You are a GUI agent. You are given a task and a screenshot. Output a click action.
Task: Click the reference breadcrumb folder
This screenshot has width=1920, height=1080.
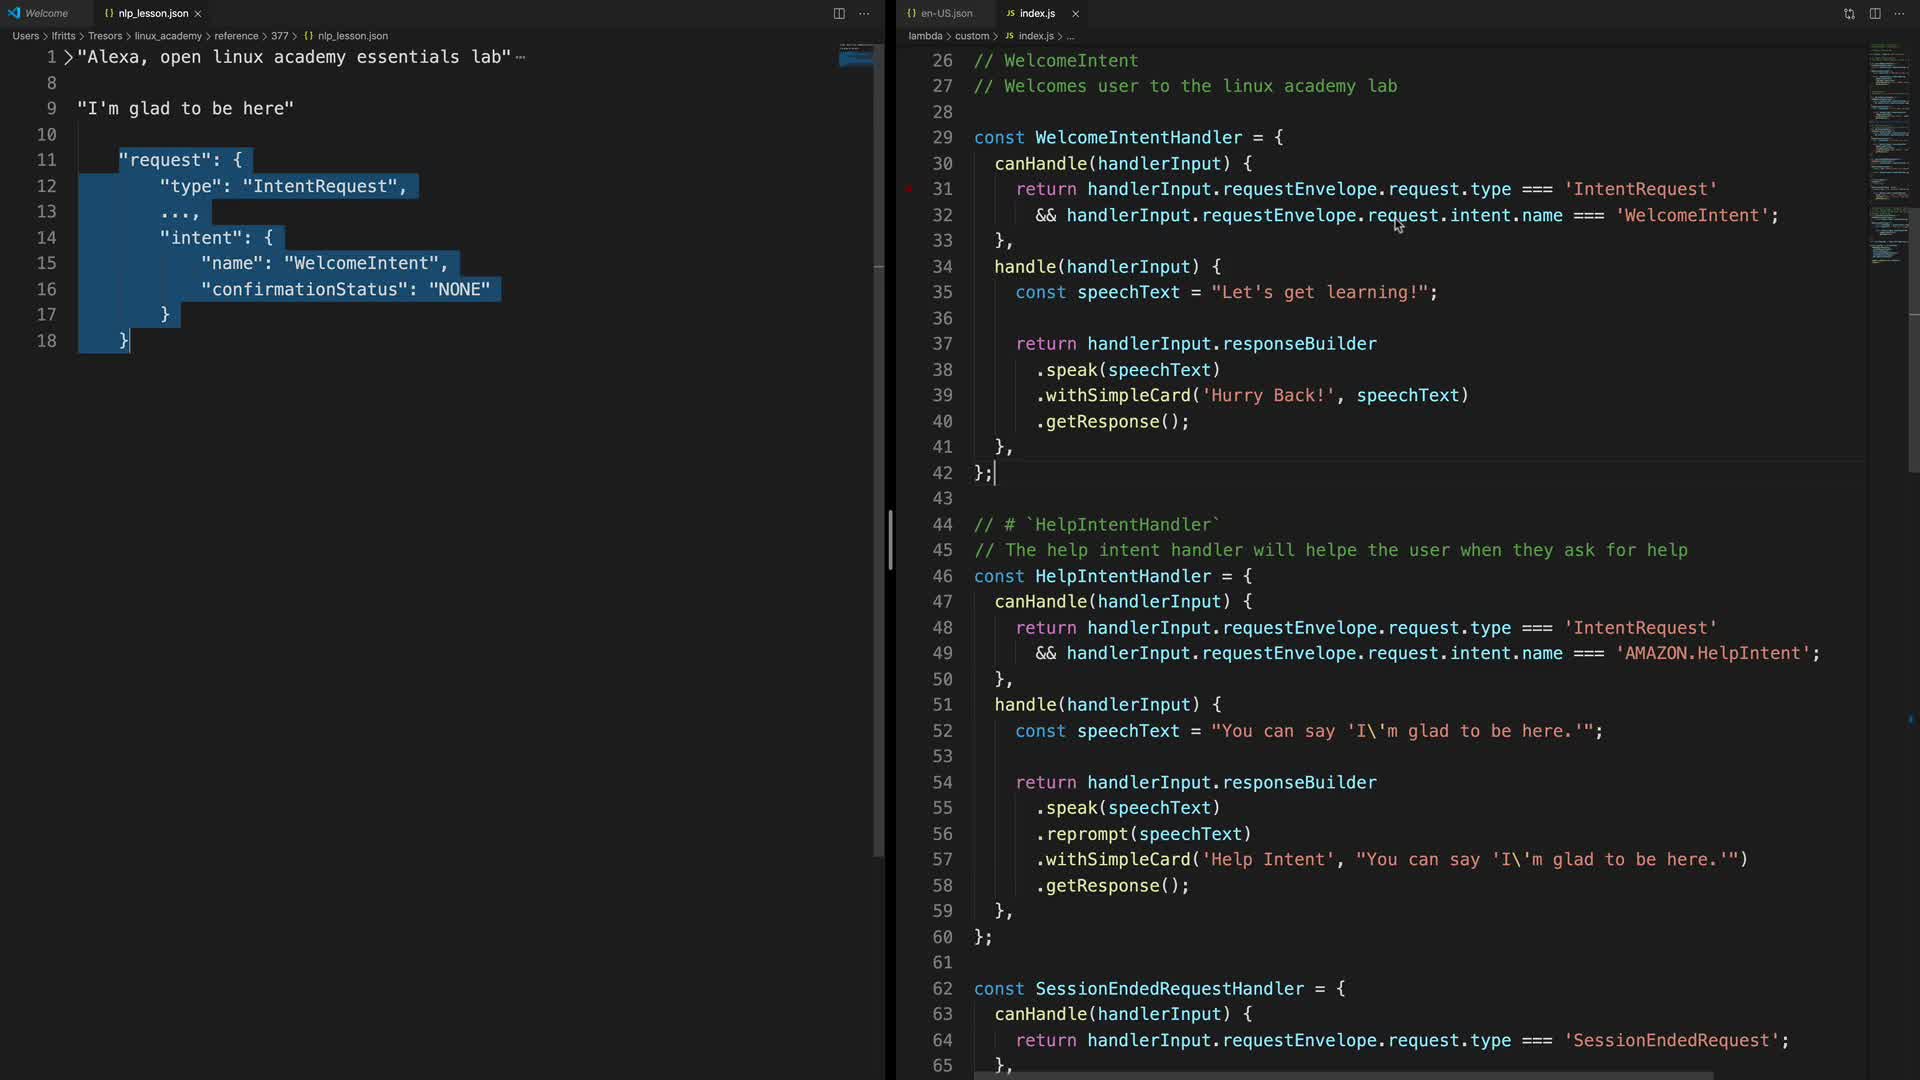point(236,36)
